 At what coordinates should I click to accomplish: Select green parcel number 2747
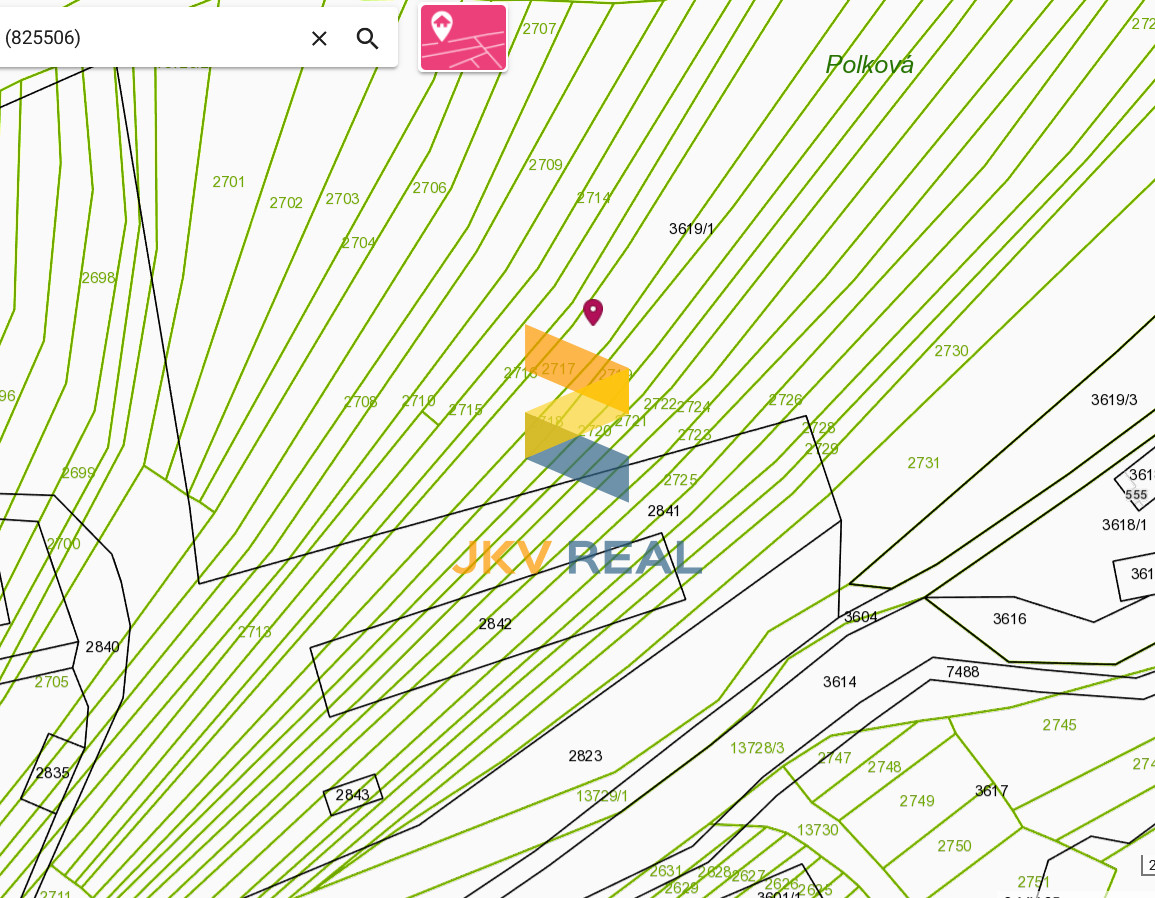point(835,758)
